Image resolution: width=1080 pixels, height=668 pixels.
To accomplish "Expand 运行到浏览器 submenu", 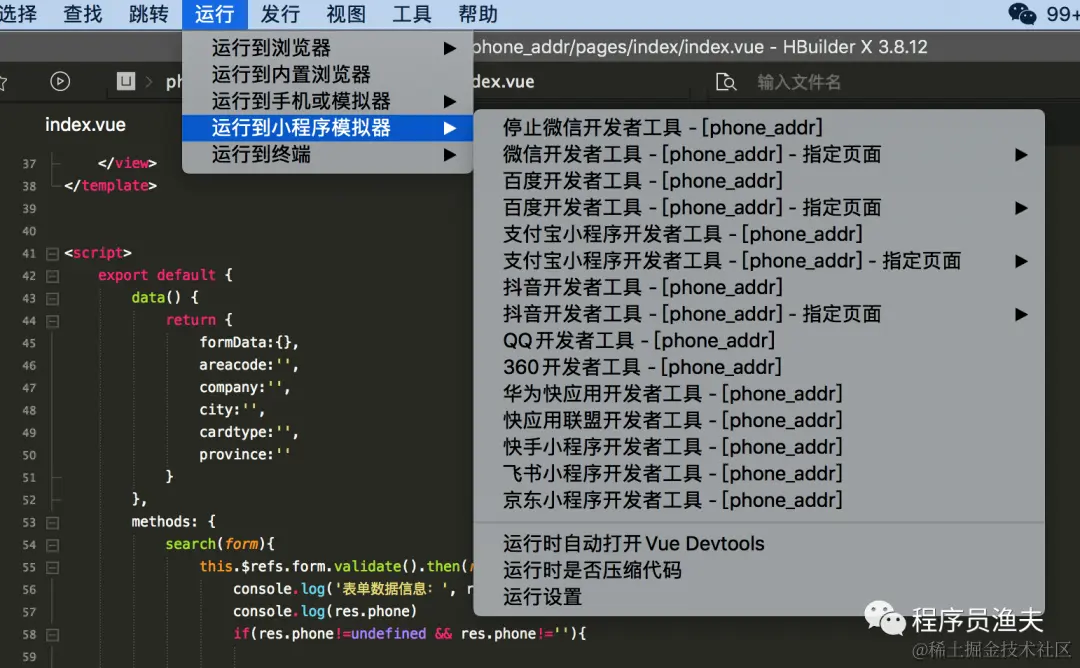I will (x=327, y=48).
